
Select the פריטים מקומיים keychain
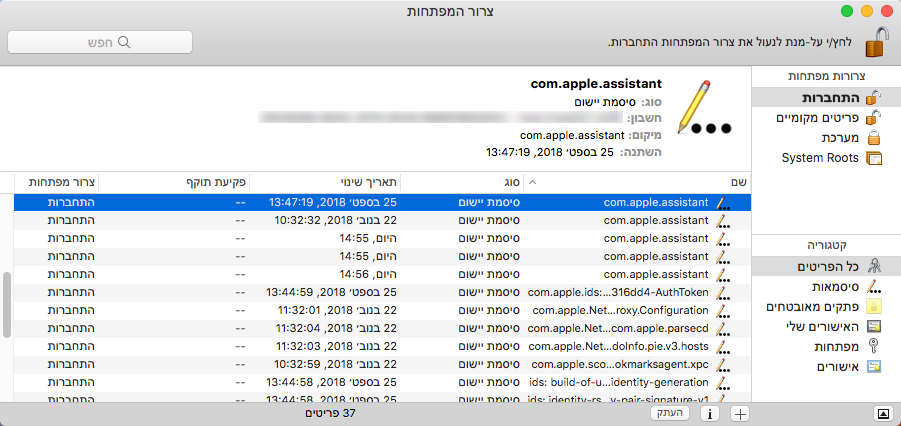[x=818, y=118]
